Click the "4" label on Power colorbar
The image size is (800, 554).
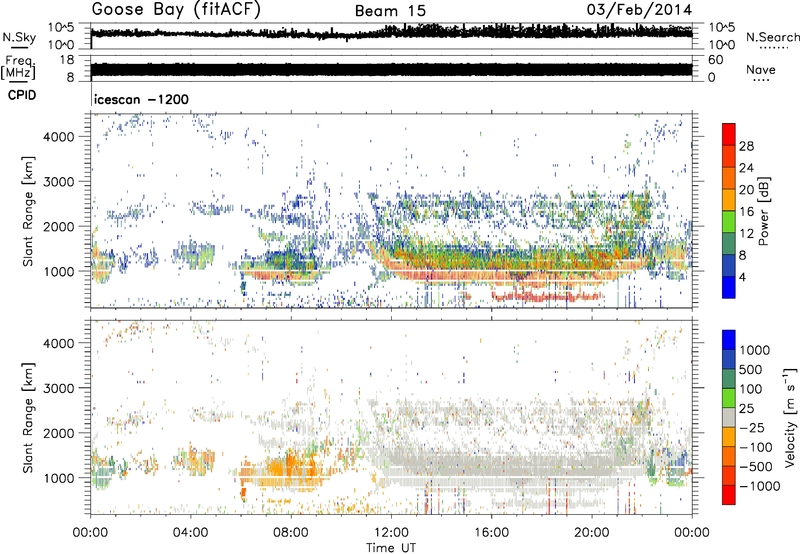[x=743, y=277]
